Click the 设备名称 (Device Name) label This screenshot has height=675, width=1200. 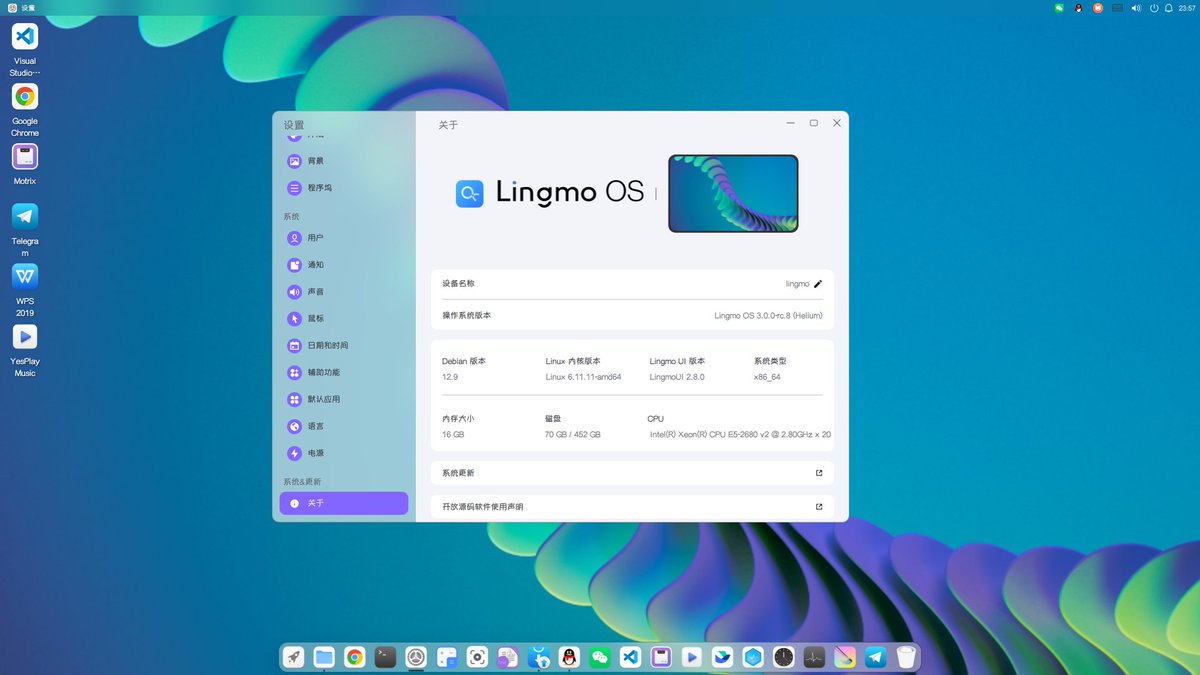pos(458,283)
